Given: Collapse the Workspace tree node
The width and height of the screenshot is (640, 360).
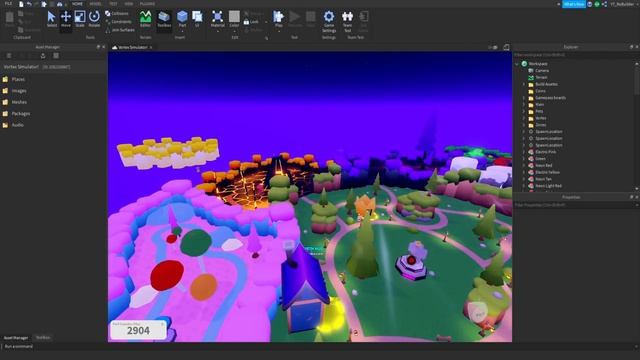Looking at the screenshot, I should pos(517,64).
